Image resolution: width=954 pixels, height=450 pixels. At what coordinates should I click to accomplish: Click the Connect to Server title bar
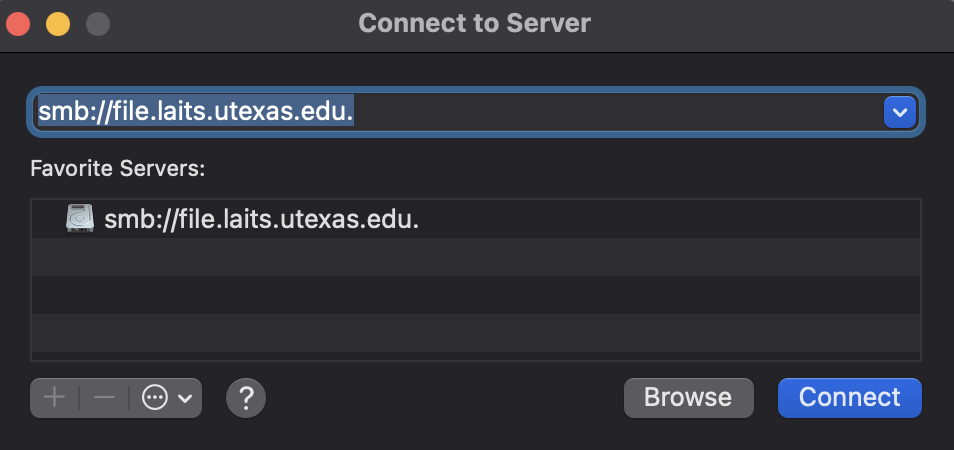[475, 24]
